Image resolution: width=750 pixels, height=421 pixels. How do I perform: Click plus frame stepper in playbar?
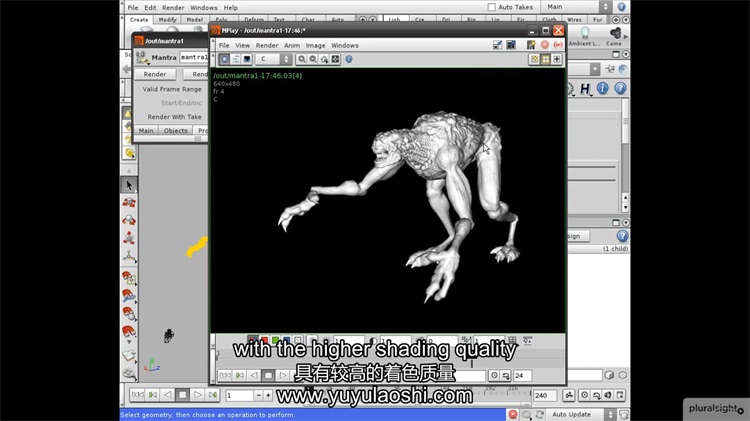pyautogui.click(x=268, y=395)
